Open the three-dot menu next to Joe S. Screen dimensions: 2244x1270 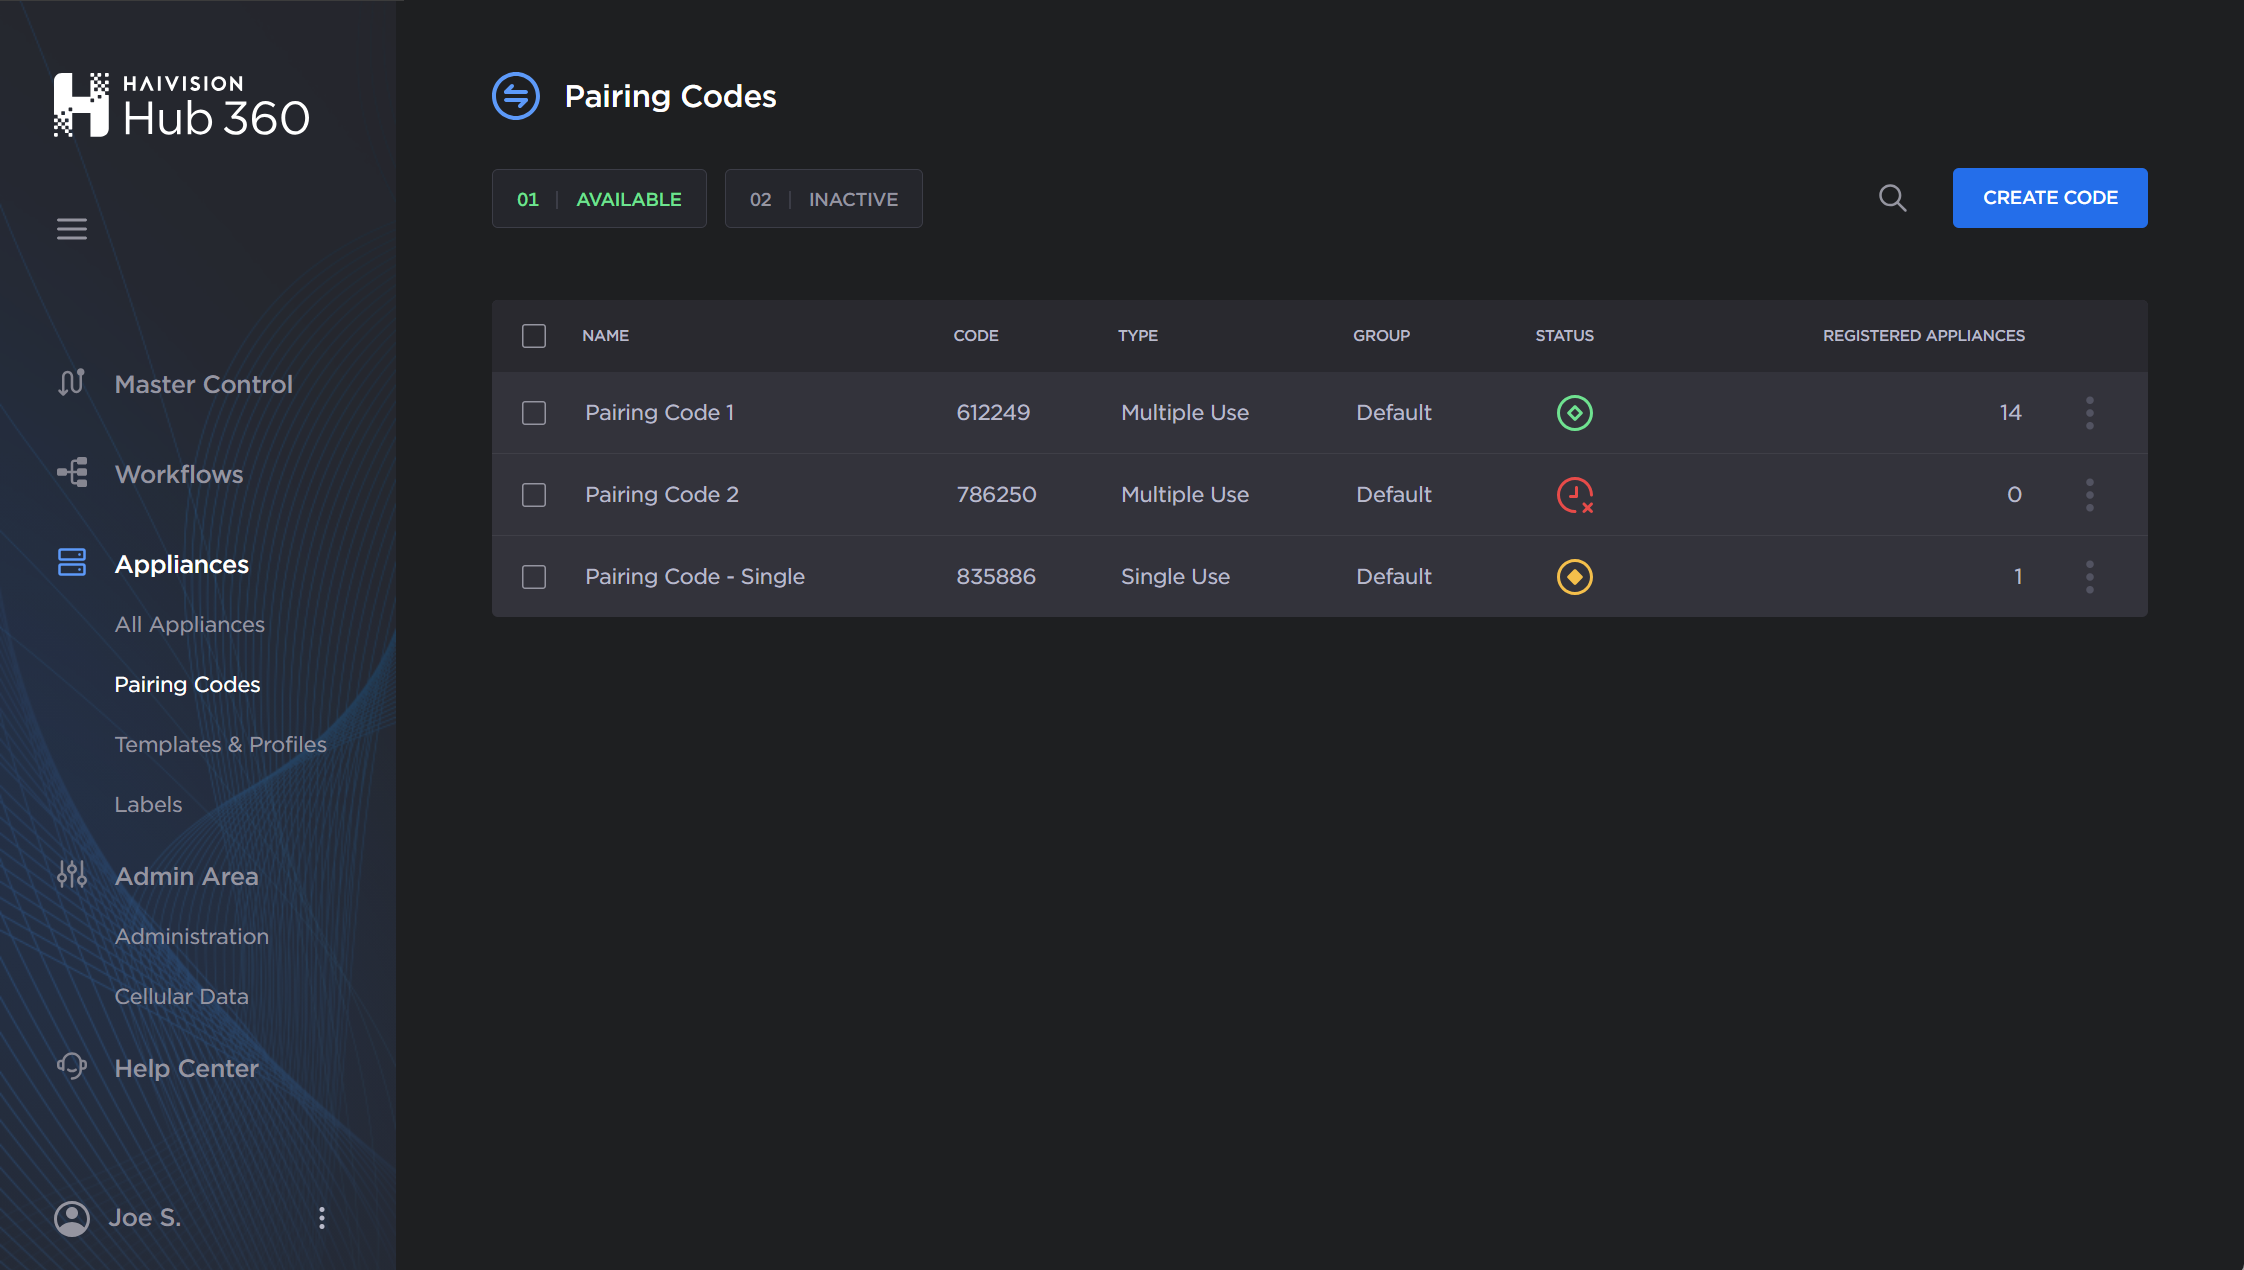[x=321, y=1218]
